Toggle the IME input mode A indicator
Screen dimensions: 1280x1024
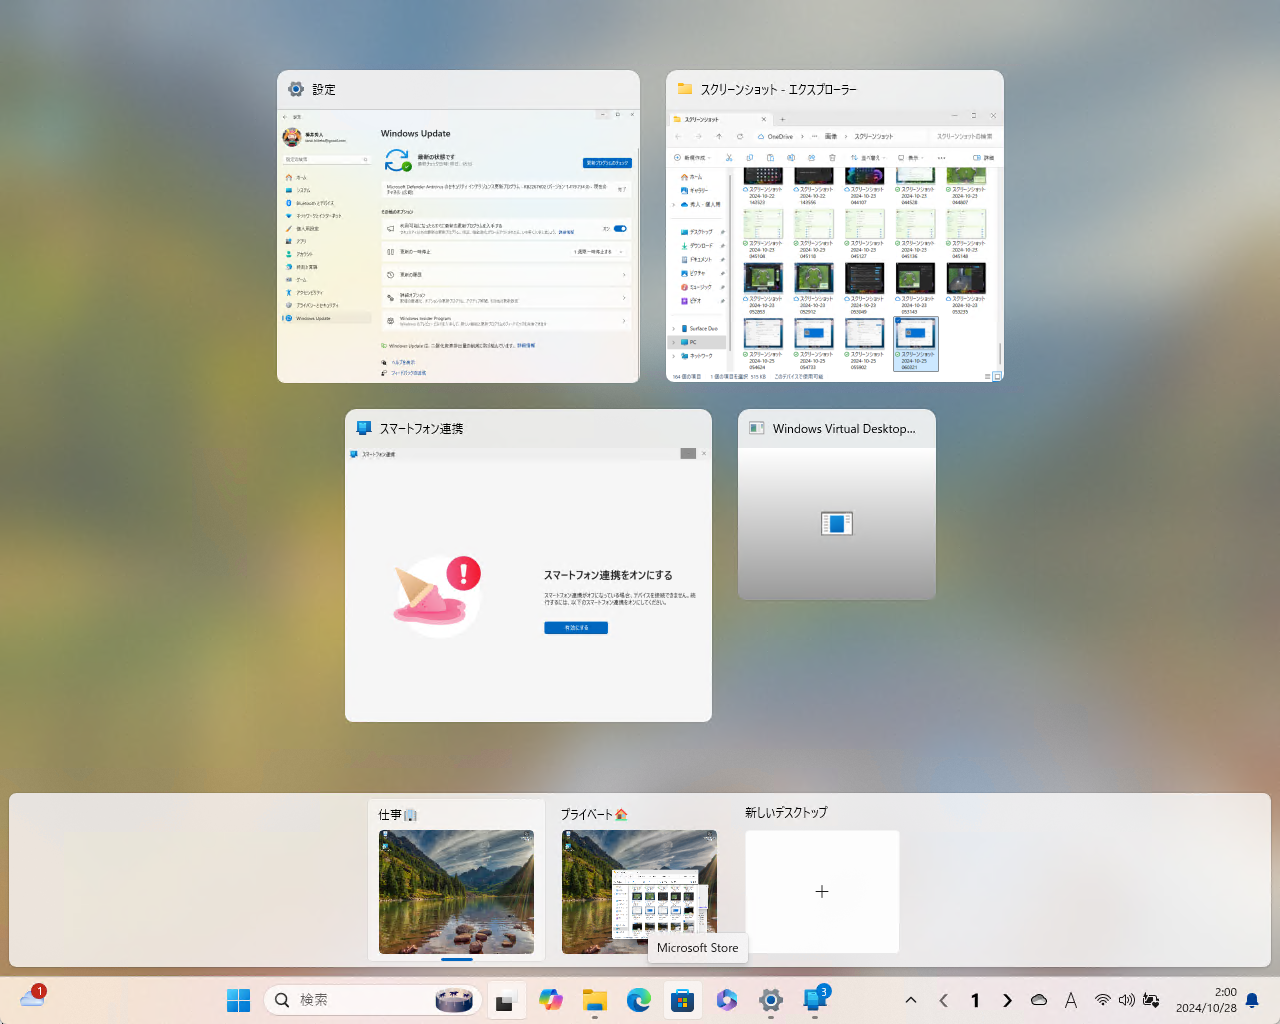pyautogui.click(x=1071, y=1000)
